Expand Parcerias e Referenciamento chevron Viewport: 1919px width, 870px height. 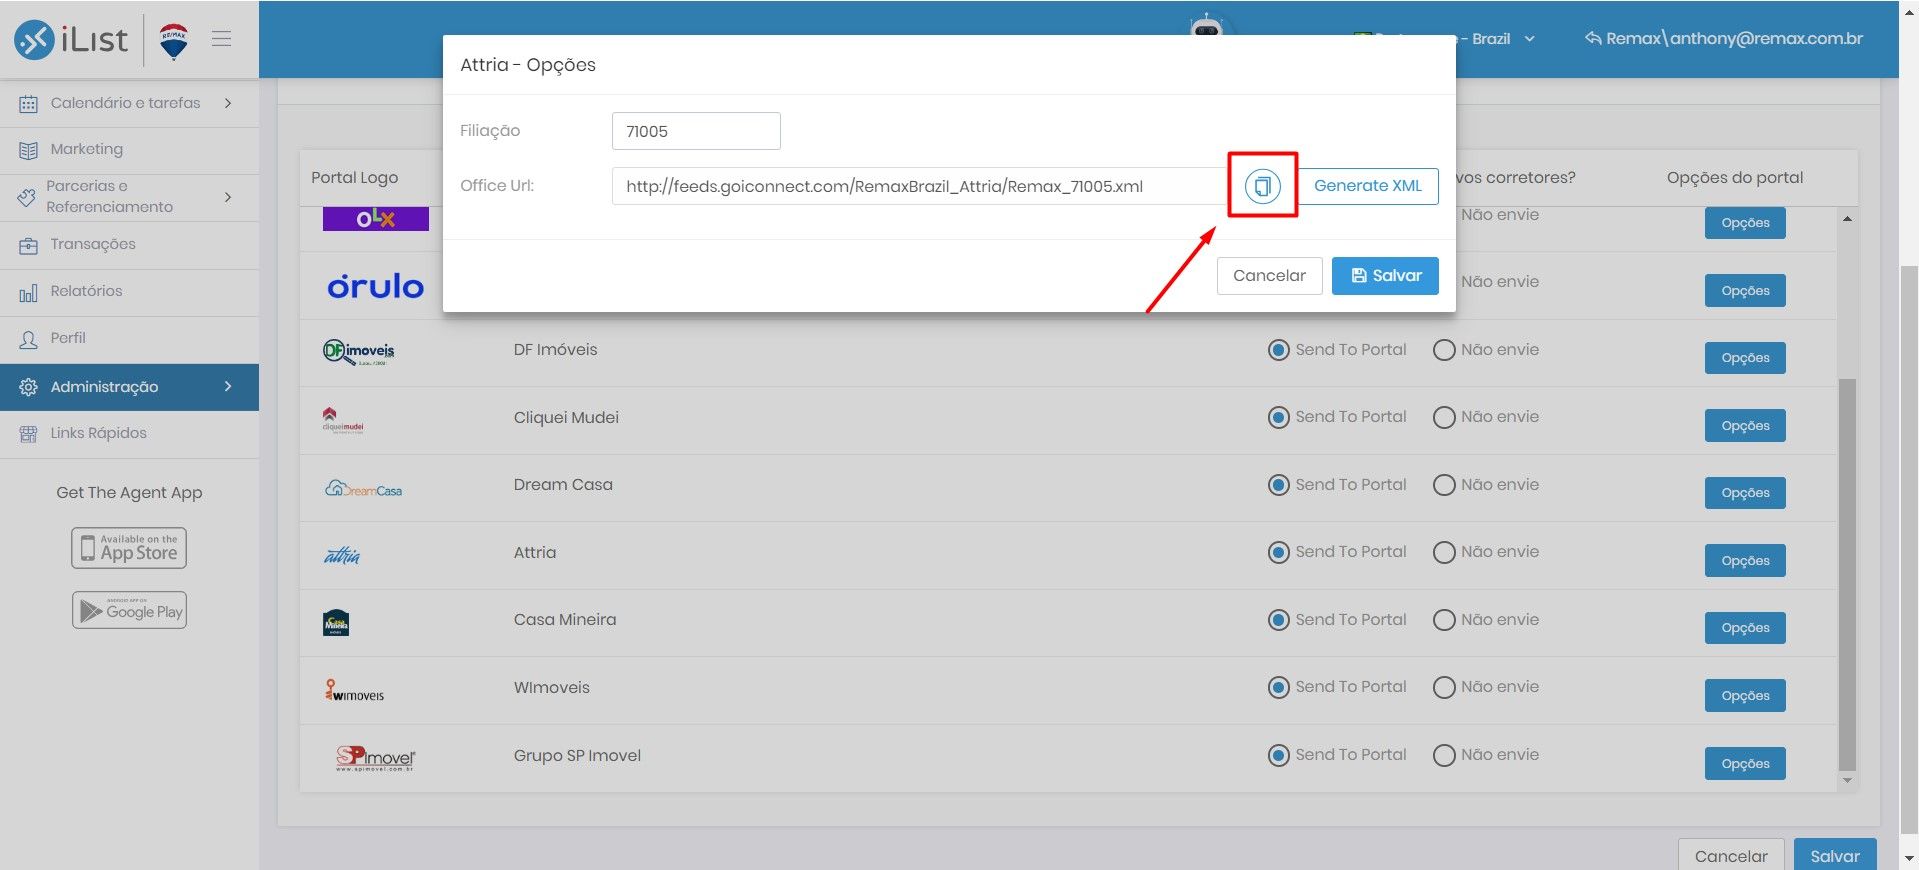coord(228,197)
